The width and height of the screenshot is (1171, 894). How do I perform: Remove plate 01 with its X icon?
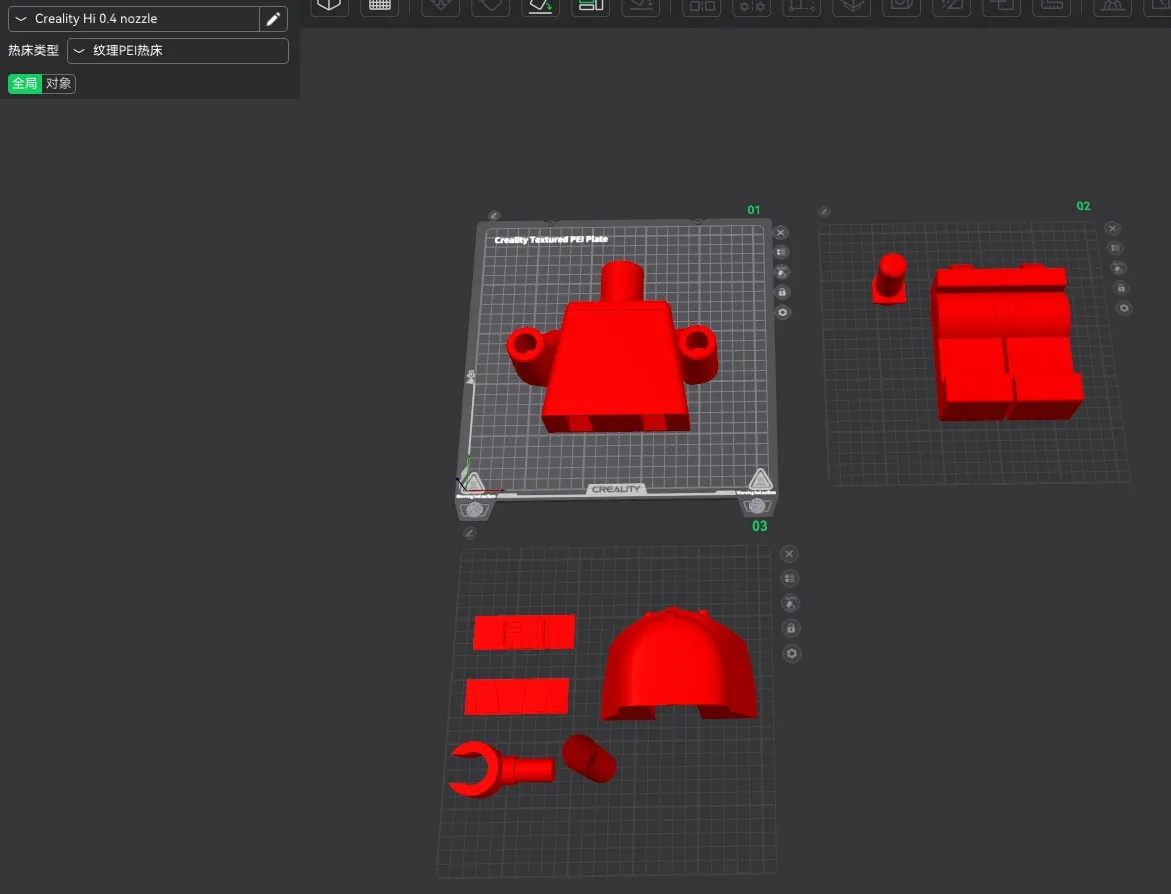point(780,232)
